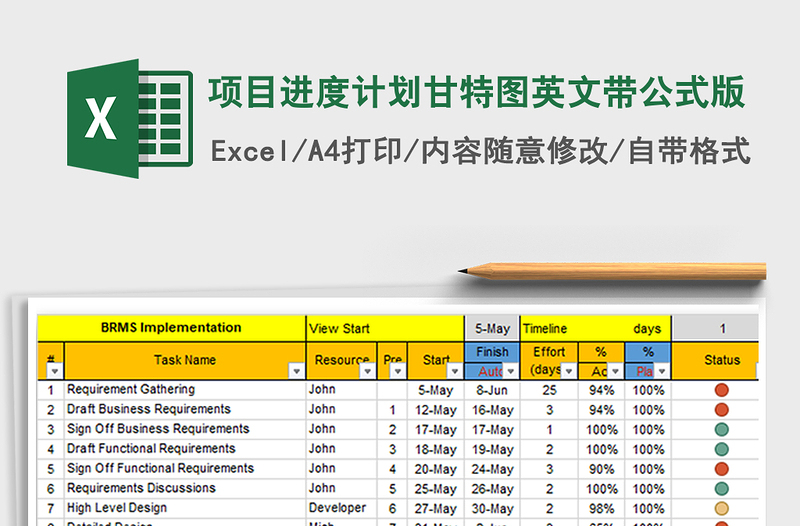Select the Status column header

pos(722,360)
